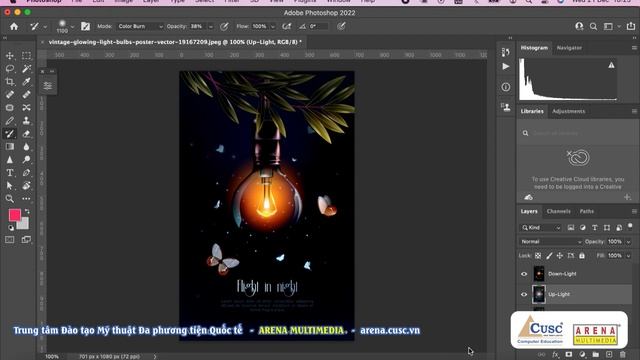Open the Normal blend mode dropdown
640x360 pixels.
(551, 242)
